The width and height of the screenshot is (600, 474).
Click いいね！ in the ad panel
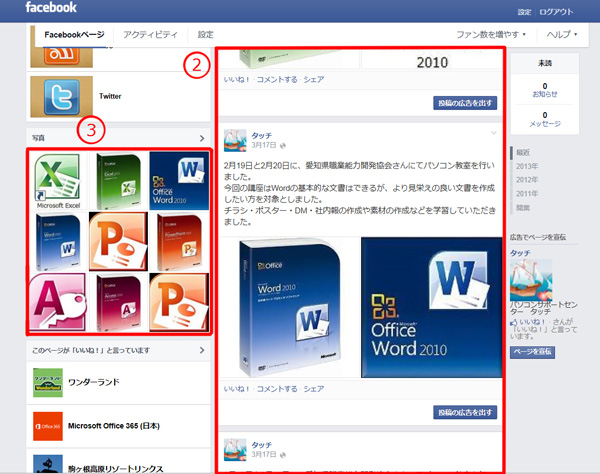[528, 322]
